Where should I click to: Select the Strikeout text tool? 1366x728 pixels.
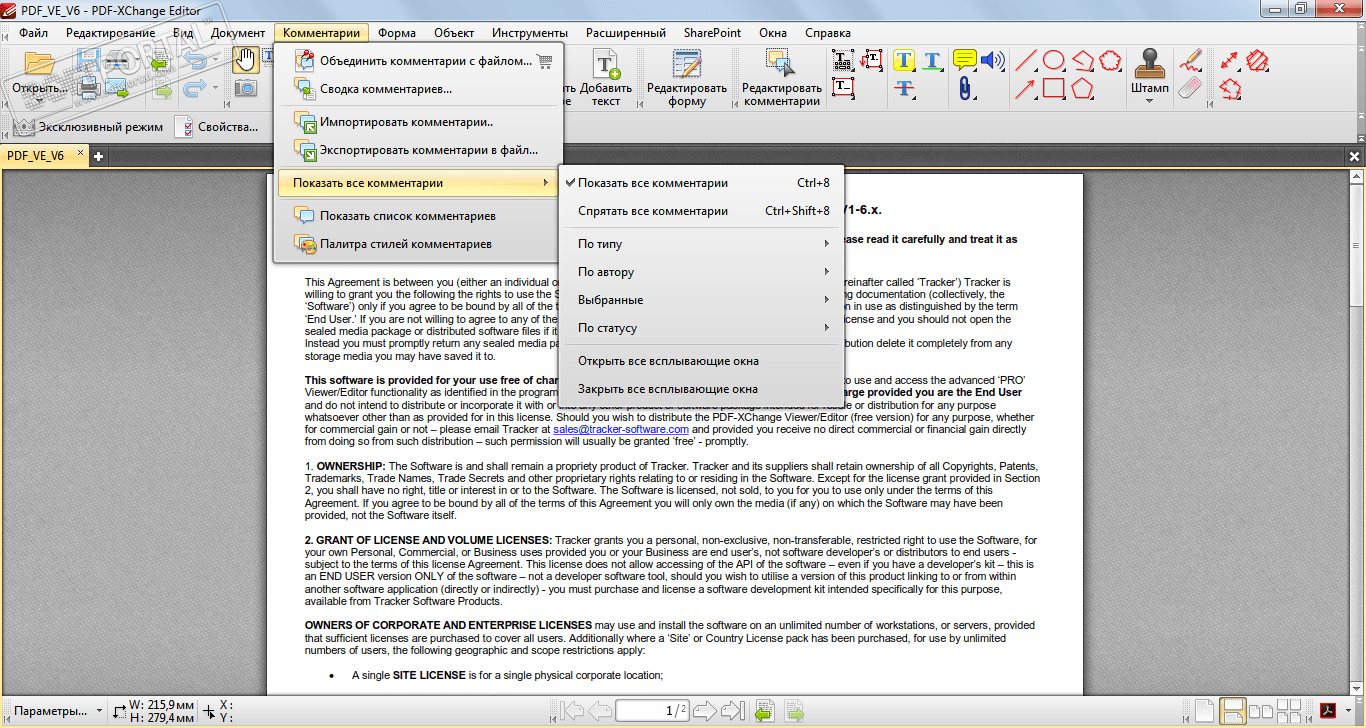coord(904,88)
